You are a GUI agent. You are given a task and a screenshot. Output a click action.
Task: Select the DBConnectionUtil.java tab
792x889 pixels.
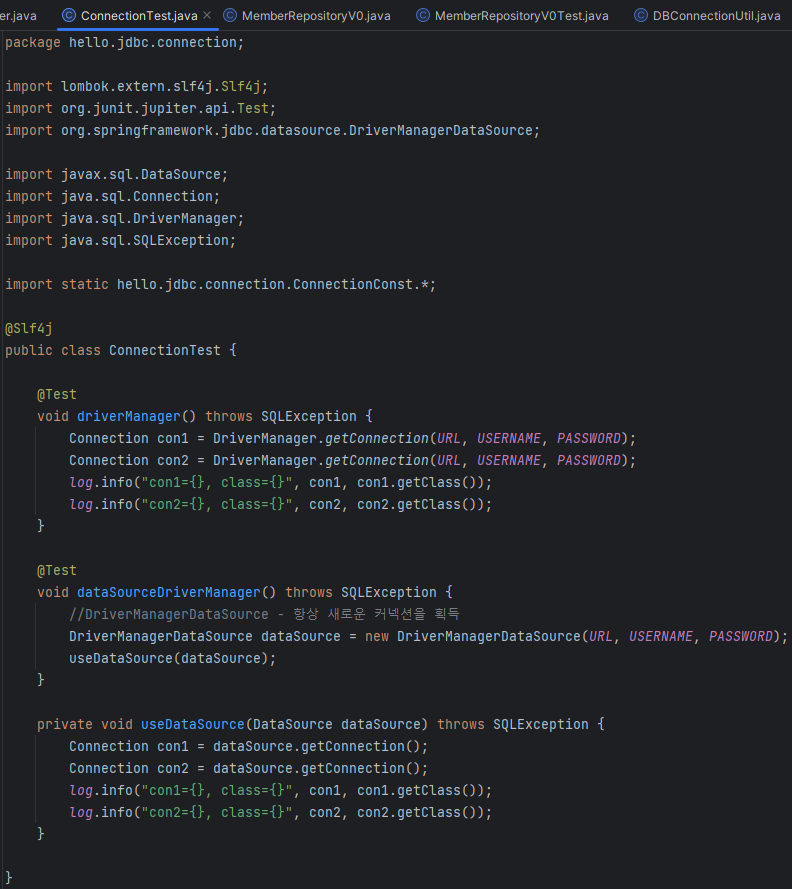[708, 15]
